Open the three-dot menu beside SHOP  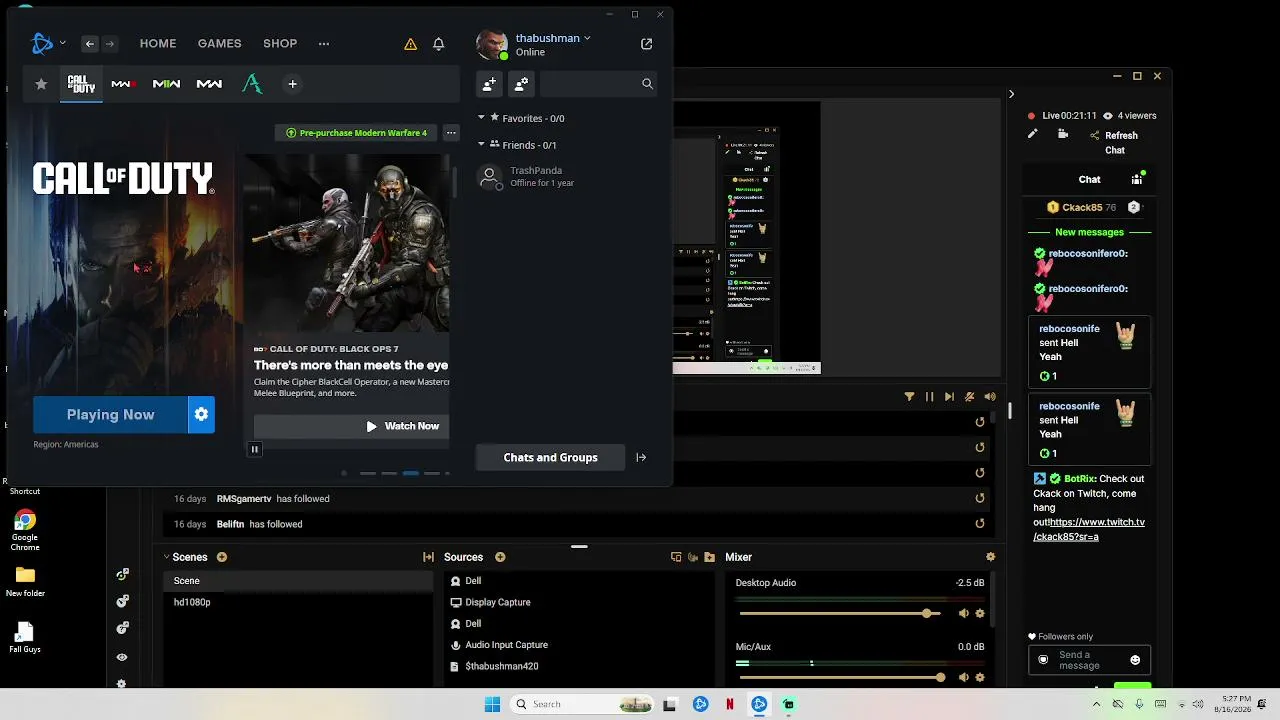click(x=323, y=44)
